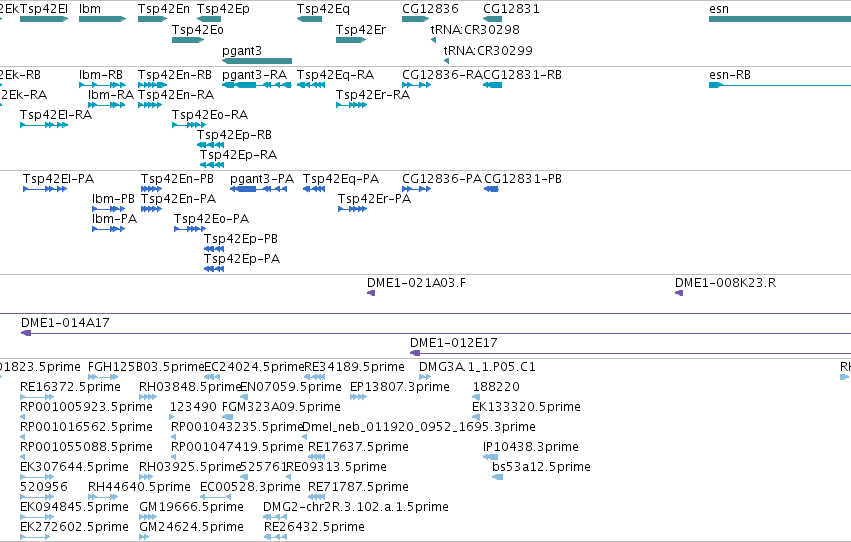Image resolution: width=851 pixels, height=542 pixels.
Task: Select the RP001005923.5prime EST label
Action: (x=86, y=407)
